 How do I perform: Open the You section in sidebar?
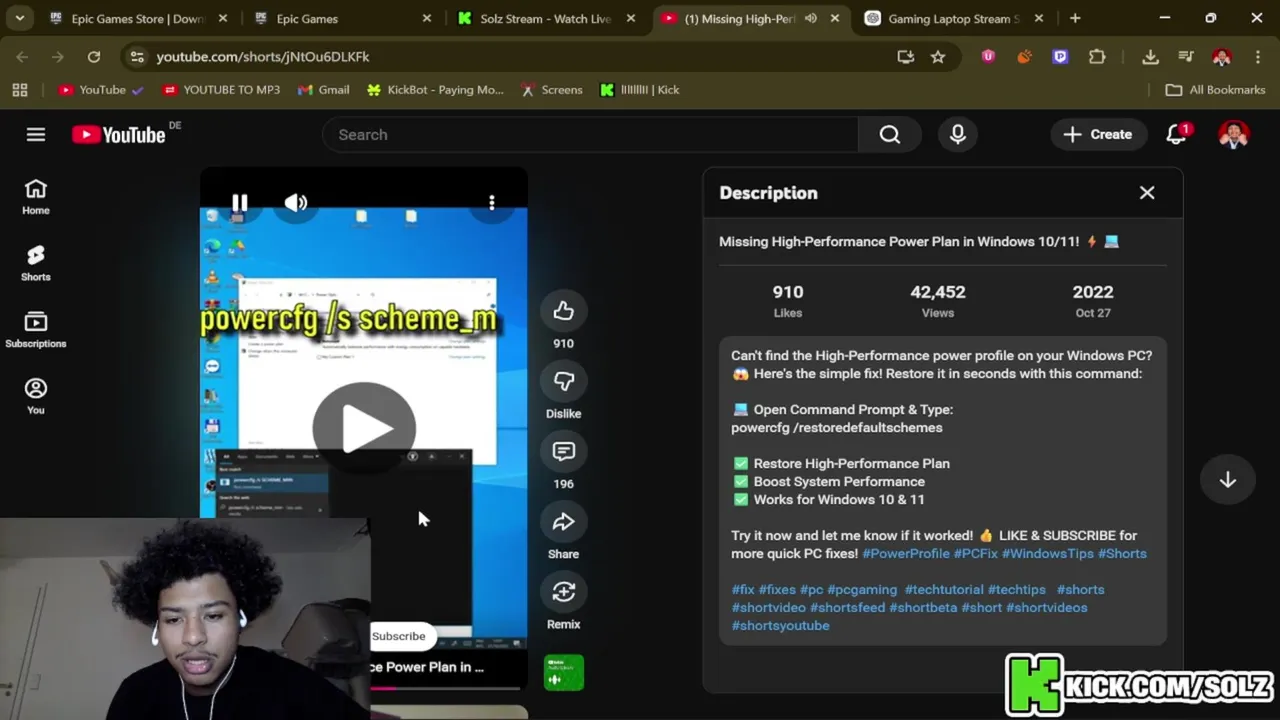click(36, 397)
